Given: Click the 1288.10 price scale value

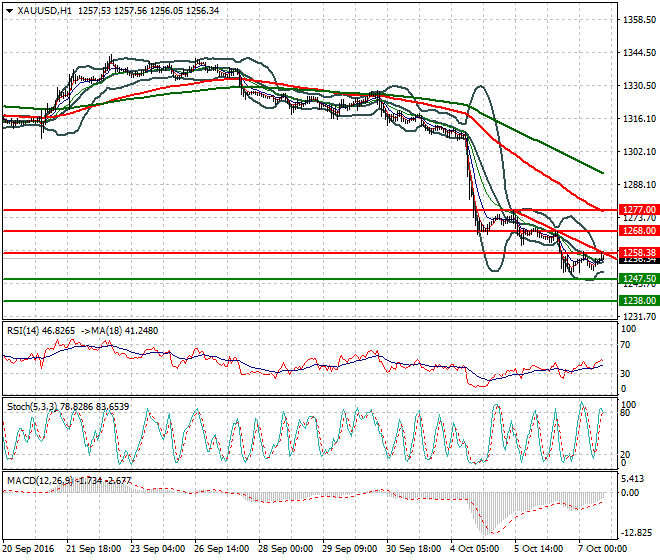Looking at the screenshot, I should (639, 184).
